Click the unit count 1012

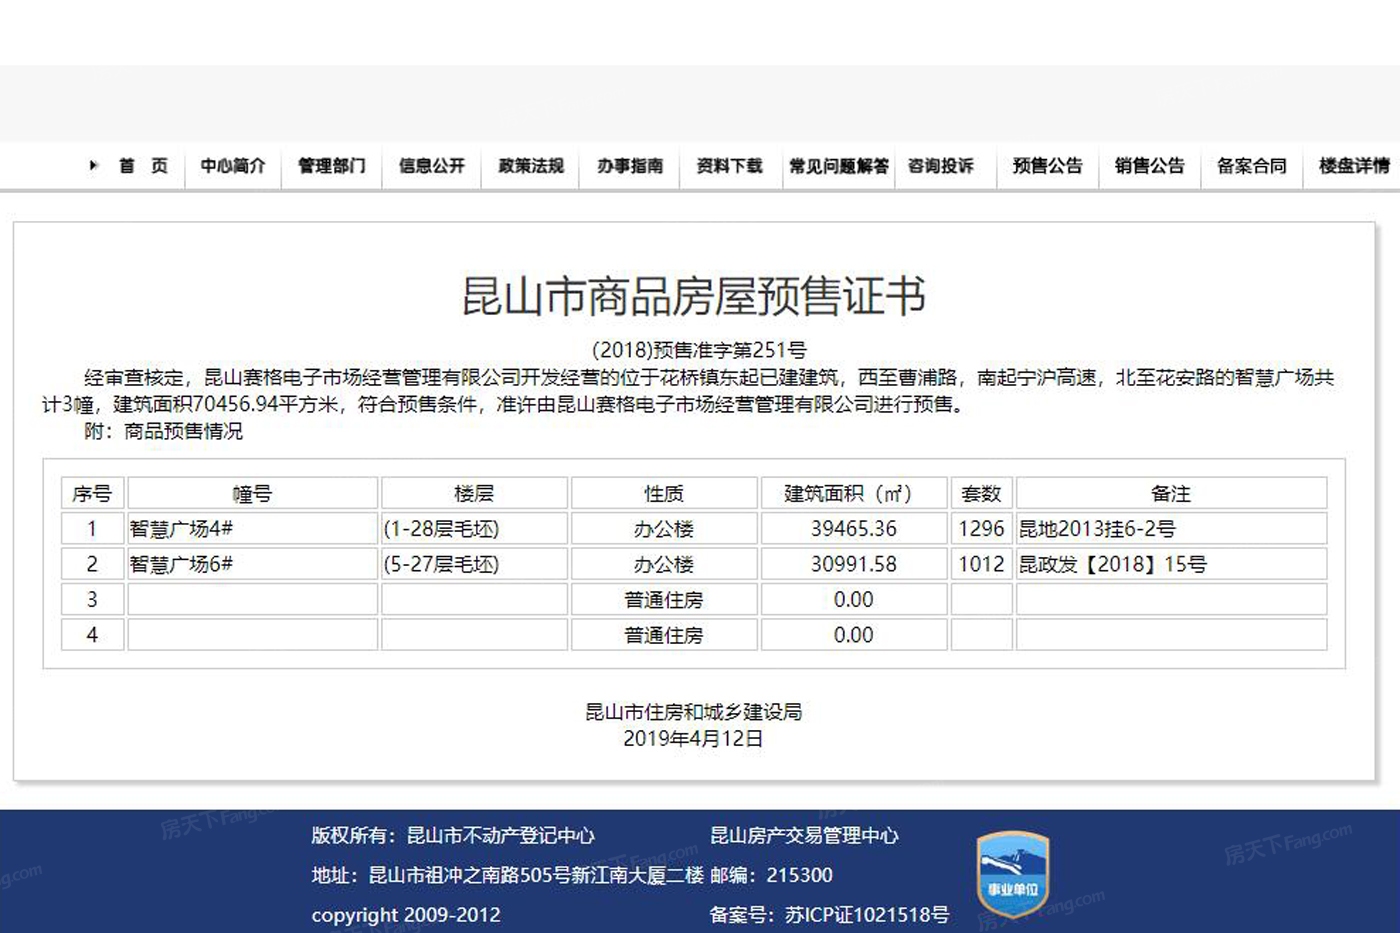[981, 564]
